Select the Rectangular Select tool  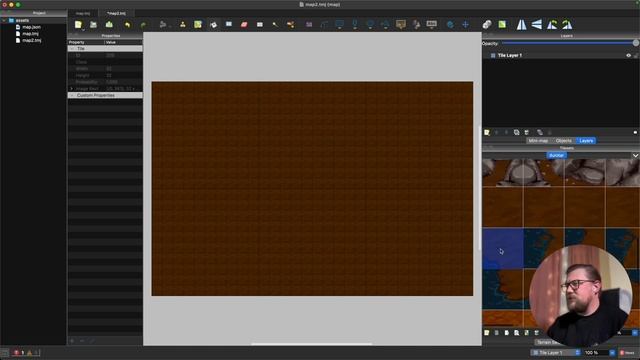tap(260, 24)
